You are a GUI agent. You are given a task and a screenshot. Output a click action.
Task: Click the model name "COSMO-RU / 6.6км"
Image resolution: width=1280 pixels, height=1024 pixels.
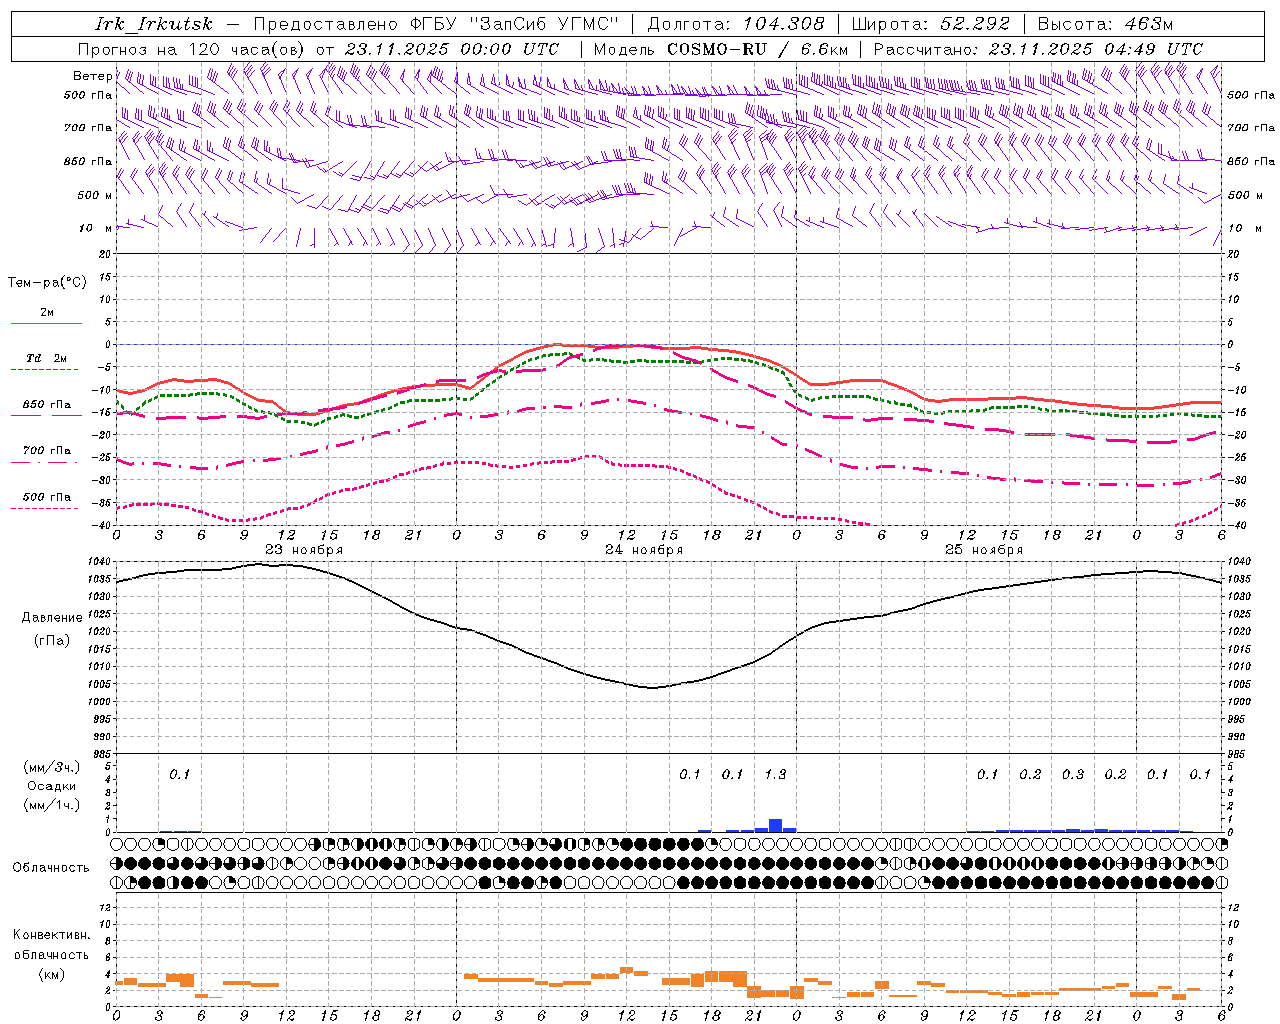point(757,49)
